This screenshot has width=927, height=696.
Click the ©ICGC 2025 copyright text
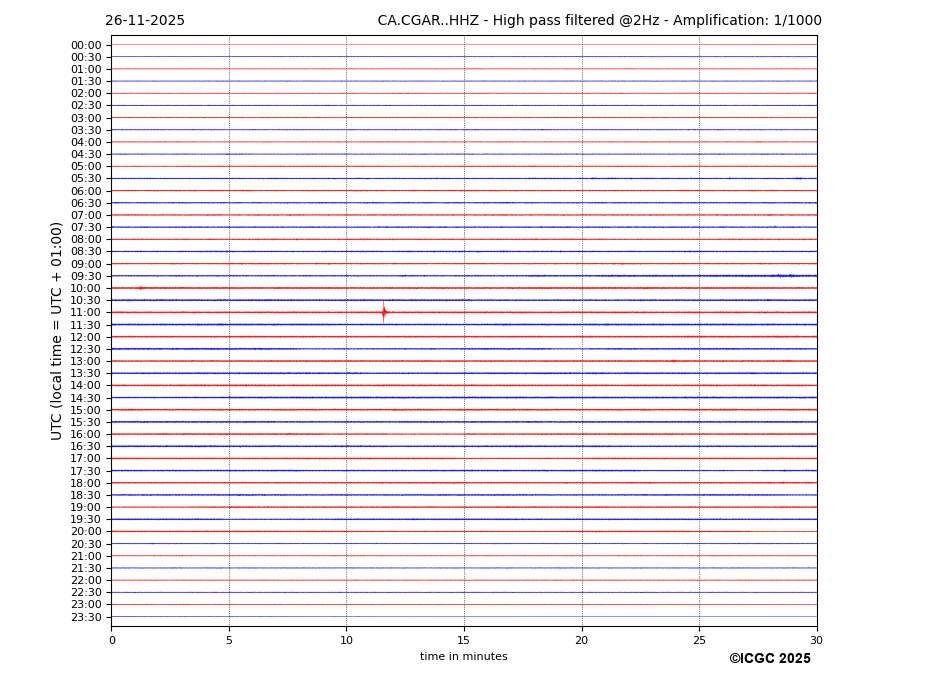pyautogui.click(x=769, y=659)
